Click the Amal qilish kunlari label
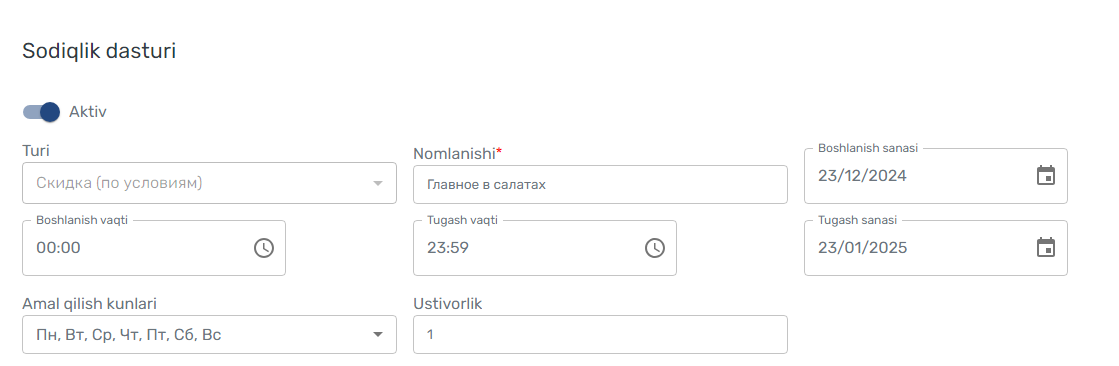 coord(90,304)
